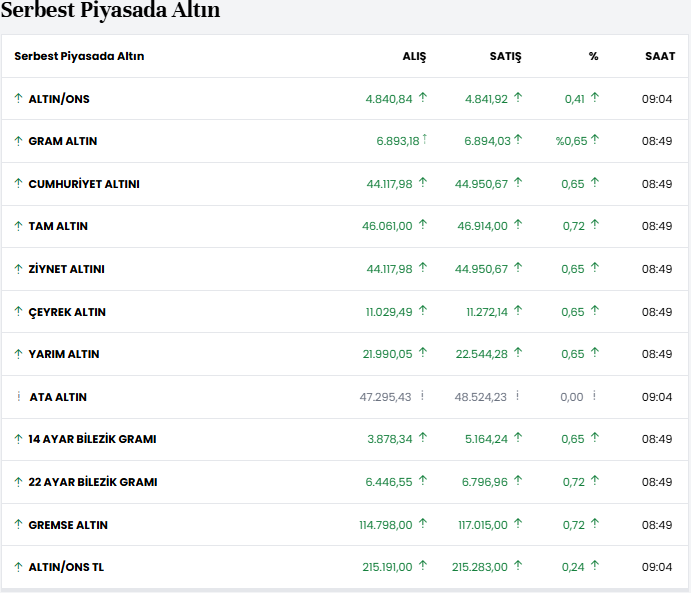Click the SATIŞ column header
The width and height of the screenshot is (691, 593).
pos(505,56)
